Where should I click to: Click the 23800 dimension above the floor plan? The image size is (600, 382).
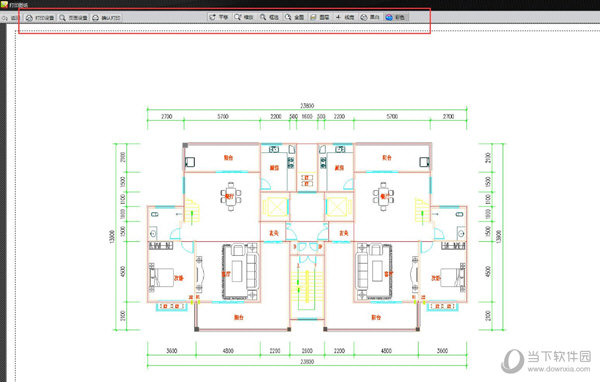tap(307, 106)
